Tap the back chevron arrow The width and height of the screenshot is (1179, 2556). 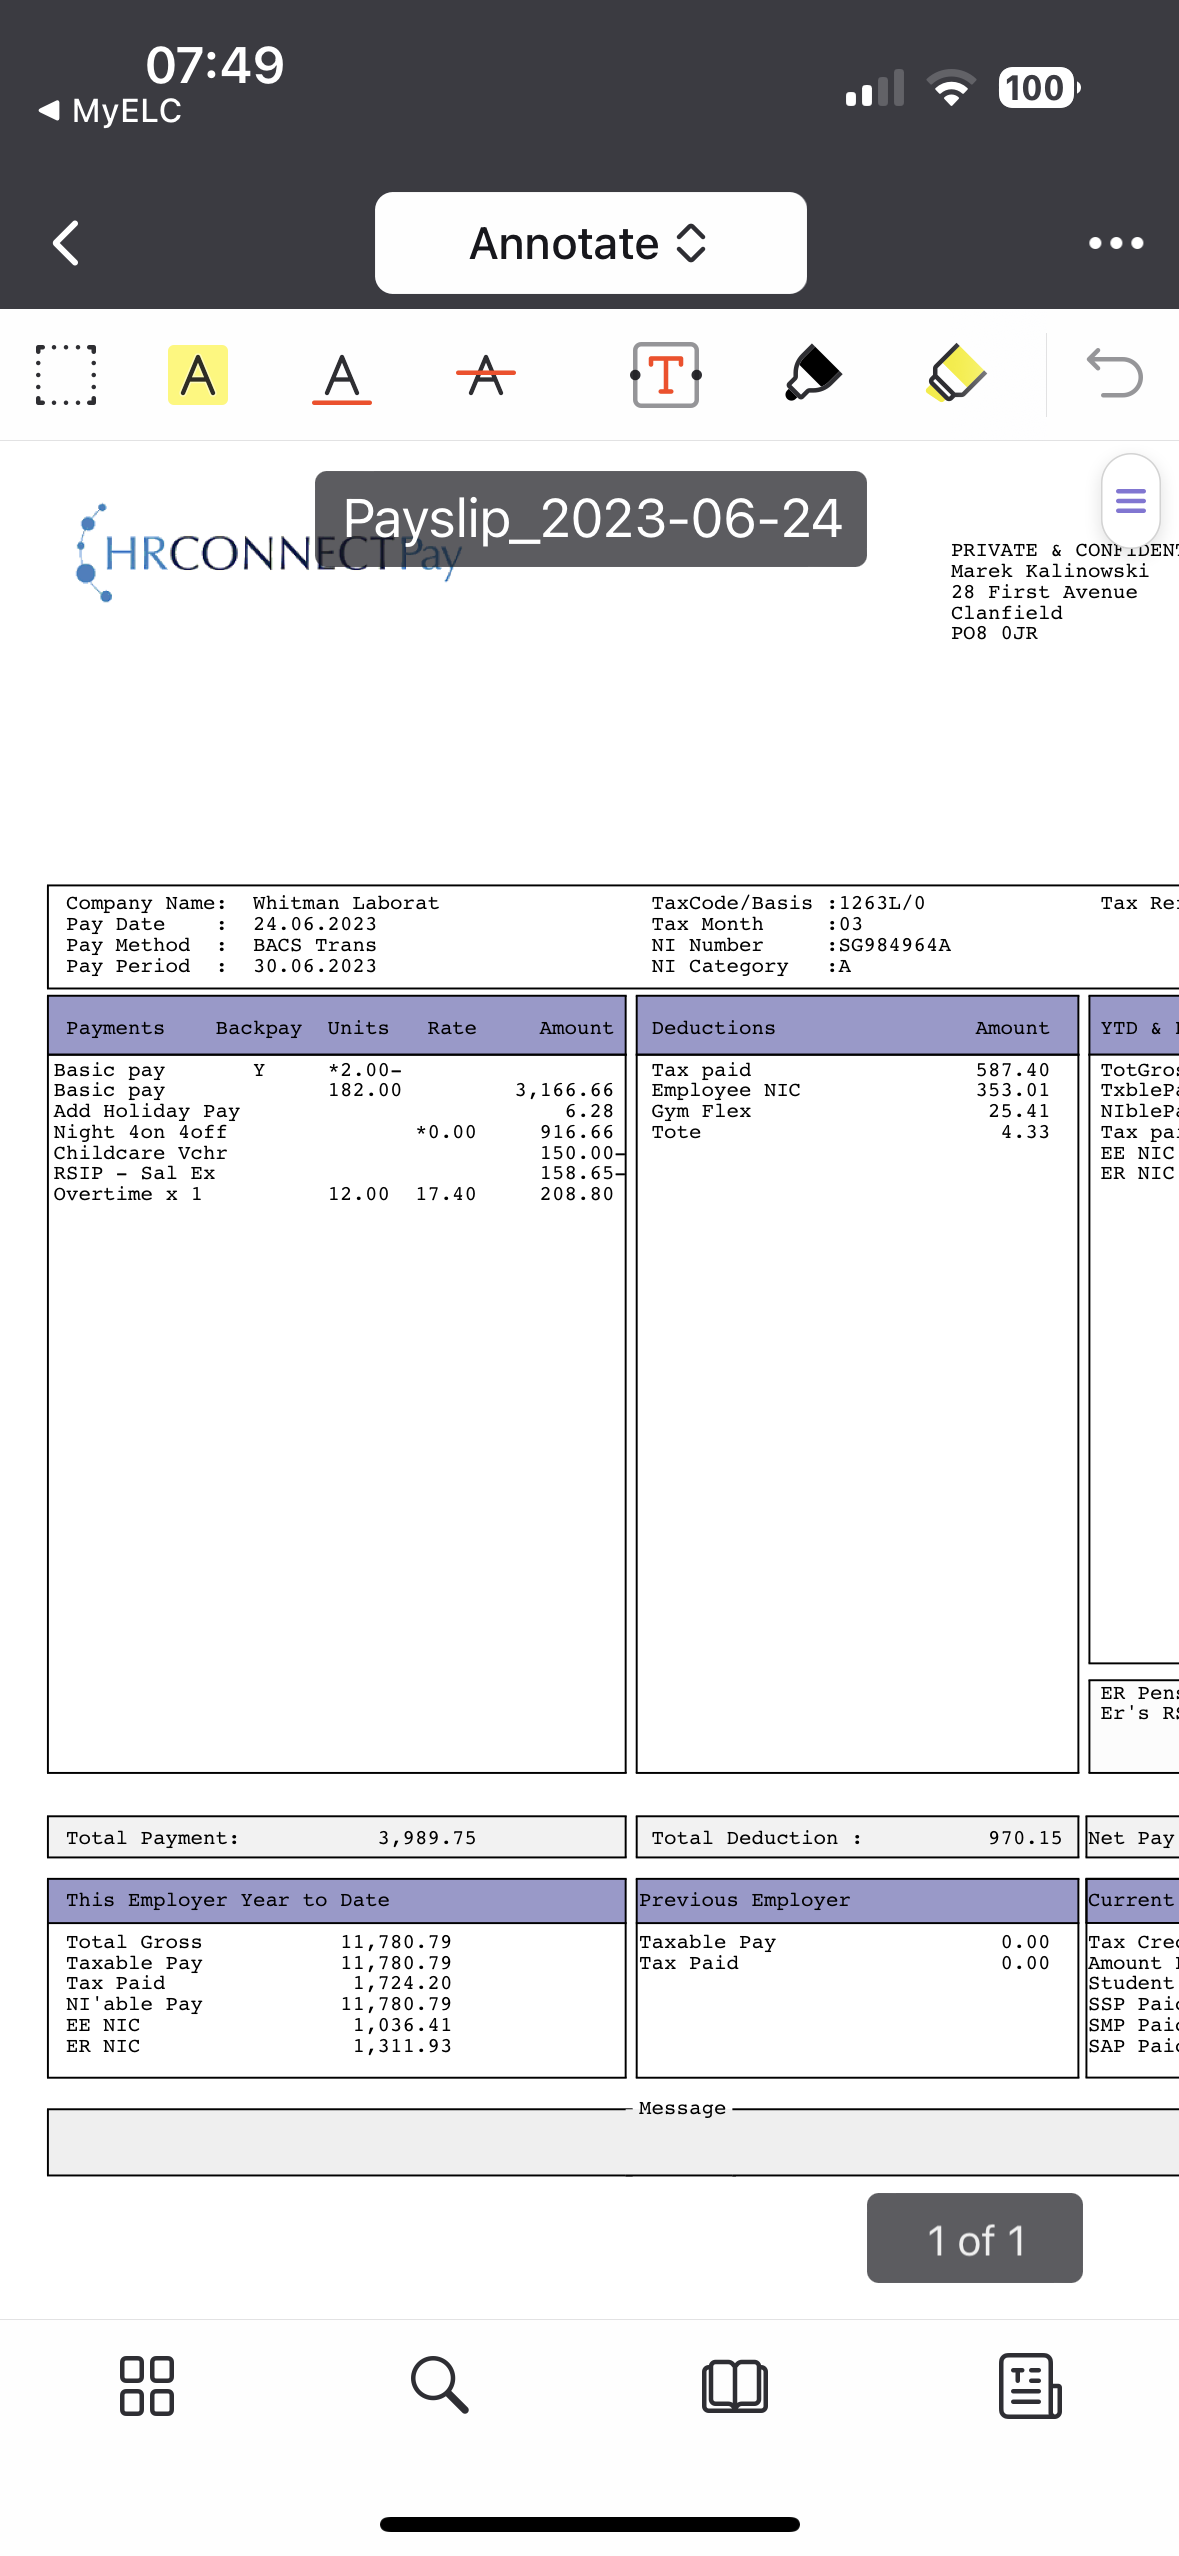66,243
